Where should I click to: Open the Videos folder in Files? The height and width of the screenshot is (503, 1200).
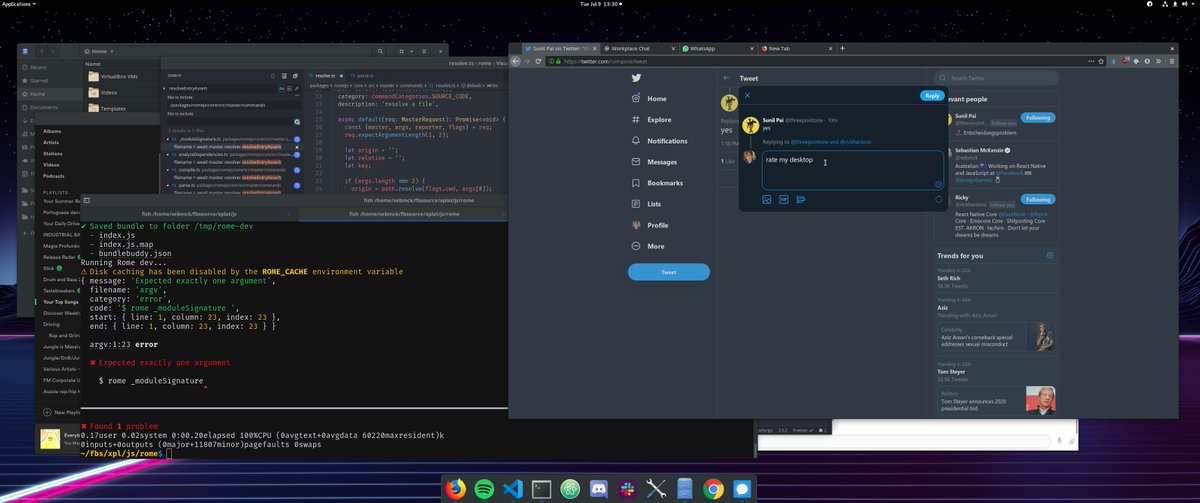tap(101, 92)
